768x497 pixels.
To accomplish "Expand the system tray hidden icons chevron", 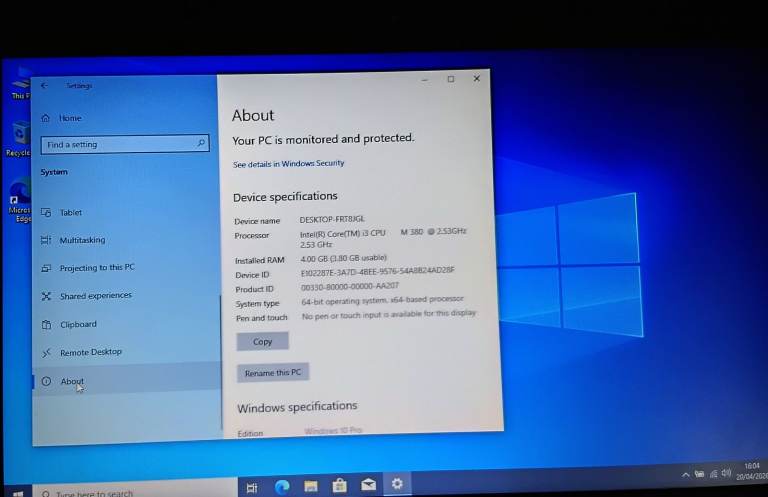I will tap(685, 474).
